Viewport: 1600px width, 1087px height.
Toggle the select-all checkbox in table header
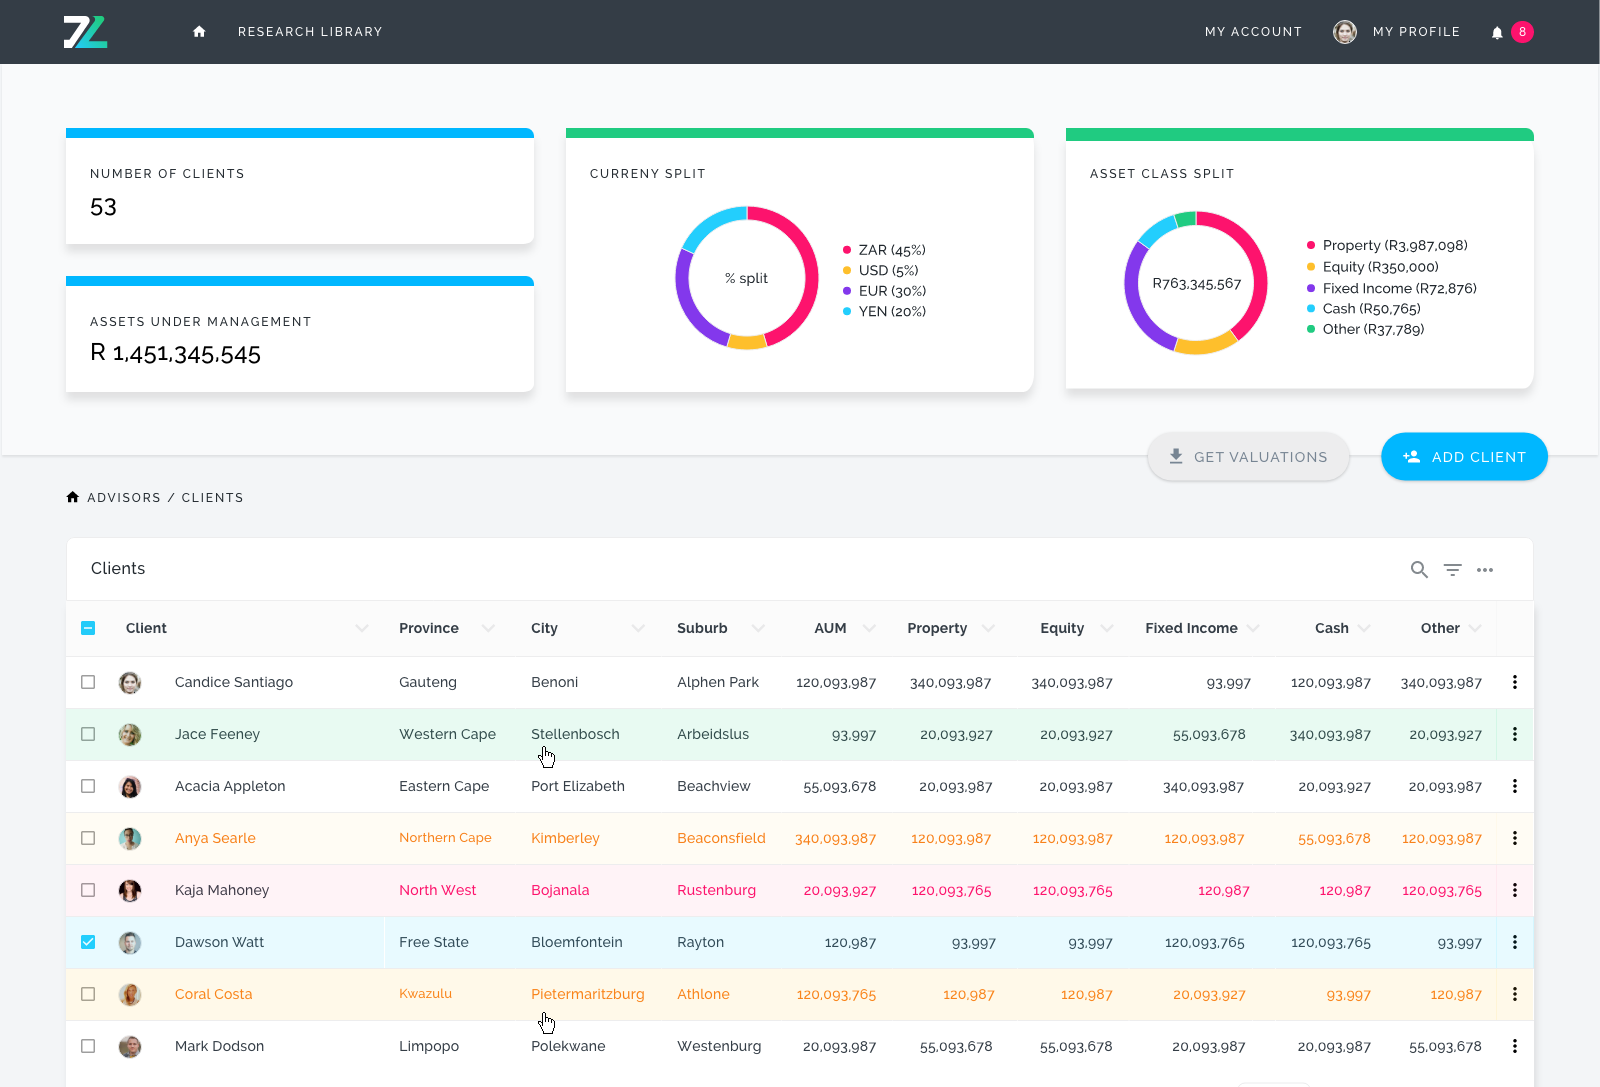pos(88,628)
